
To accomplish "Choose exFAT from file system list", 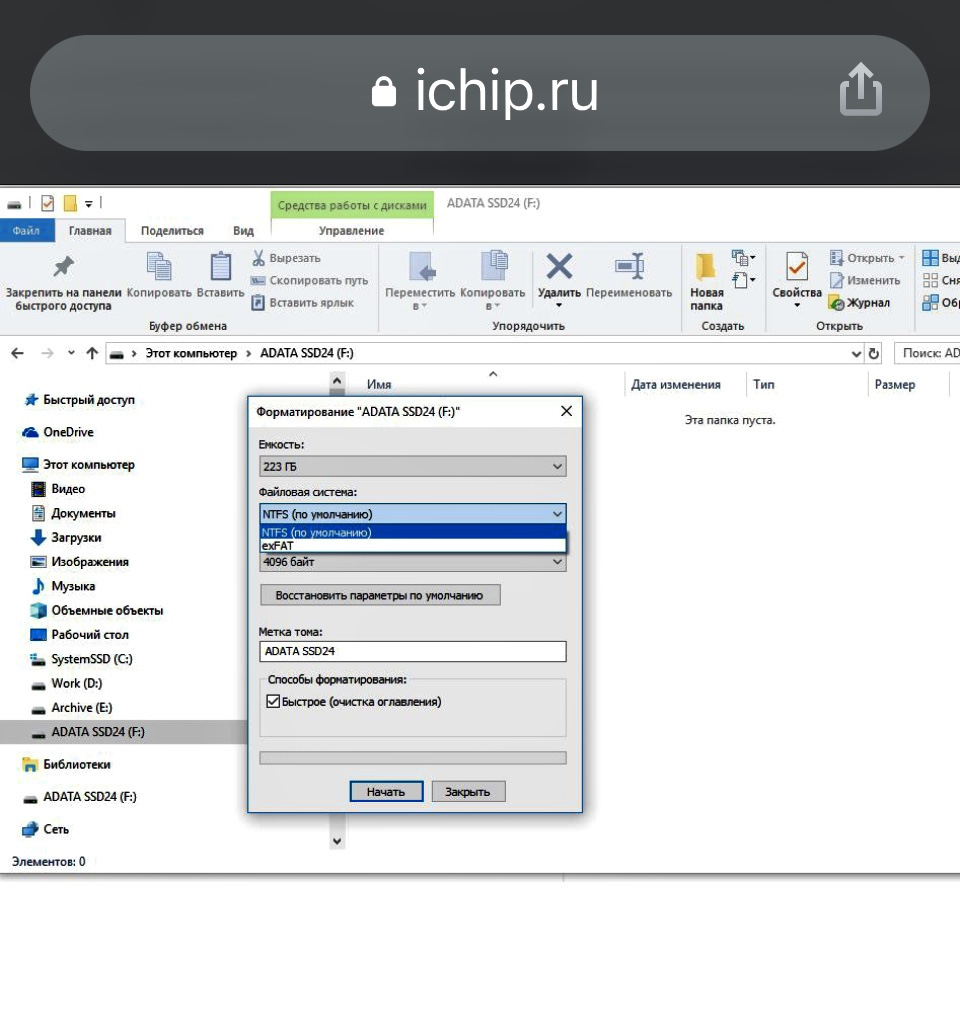I will tap(413, 546).
